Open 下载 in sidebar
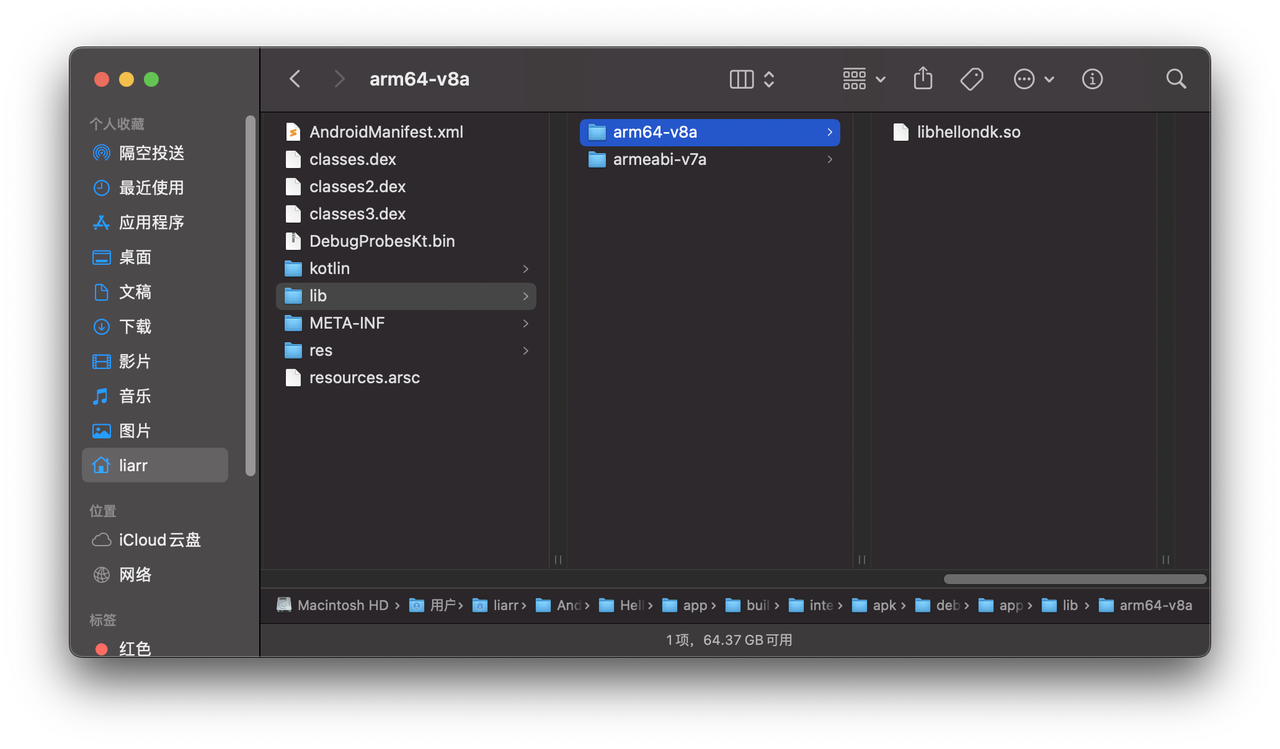Image resolution: width=1280 pixels, height=749 pixels. (x=155, y=327)
